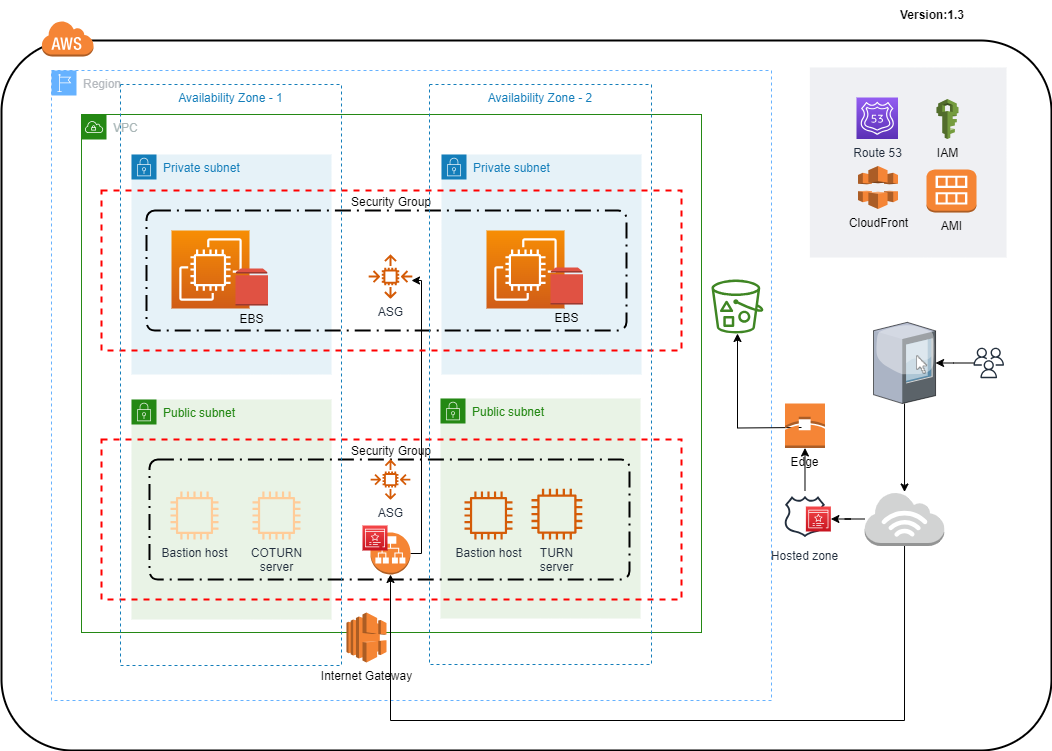The image size is (1052, 751).
Task: Click the 'CloudFront' label
Action: [x=878, y=223]
